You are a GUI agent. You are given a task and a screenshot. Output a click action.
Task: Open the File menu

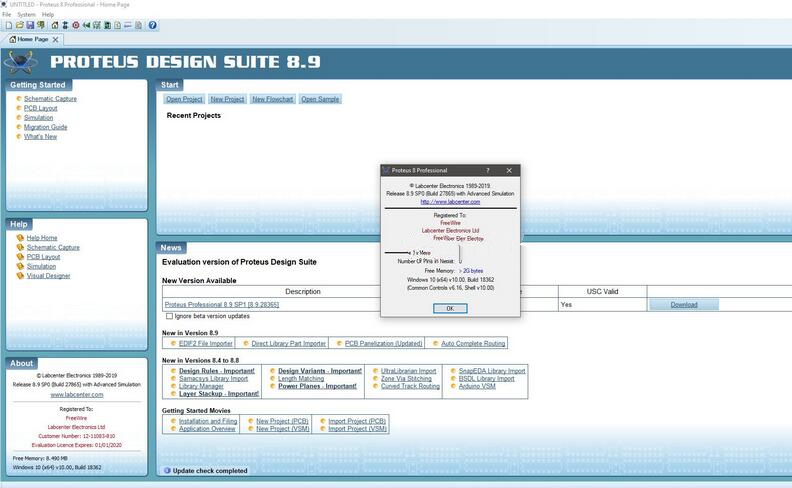click(6, 15)
